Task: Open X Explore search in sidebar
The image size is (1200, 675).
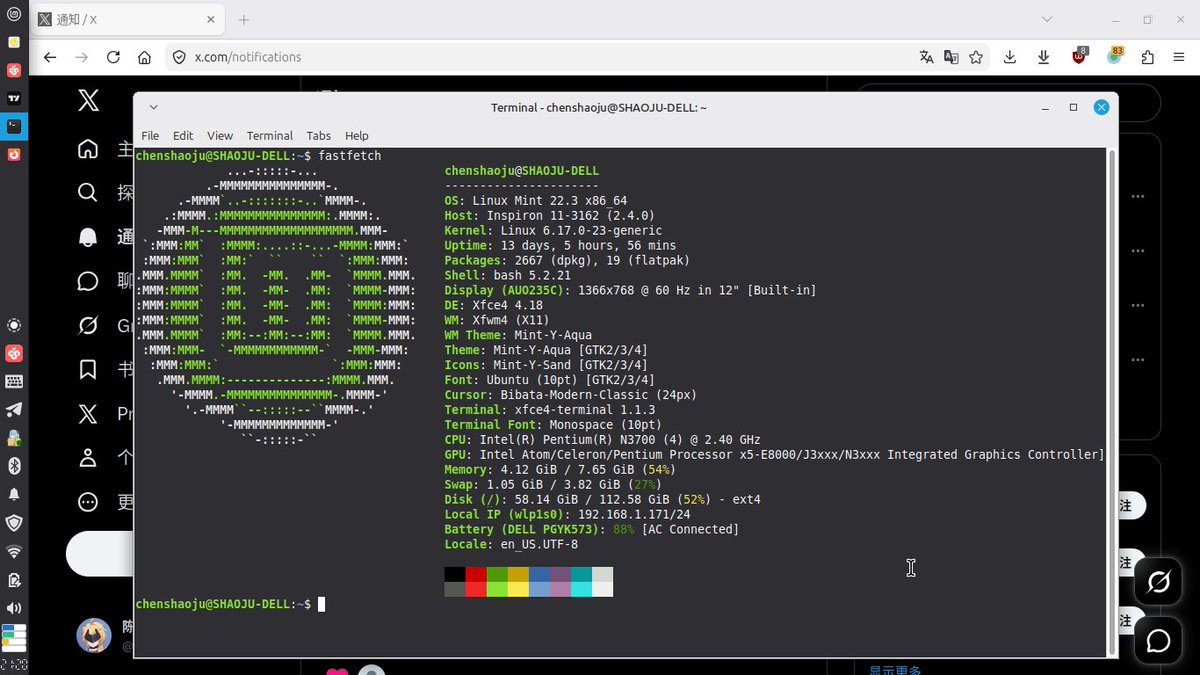Action: tap(88, 193)
